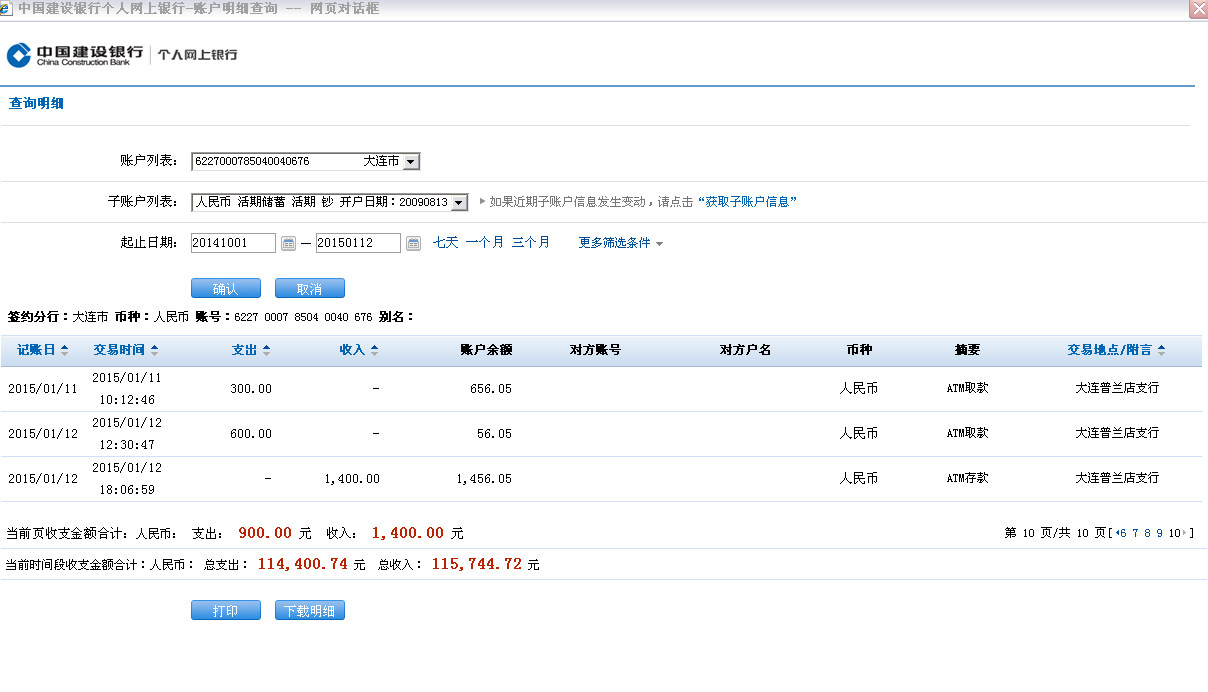Click the start date input field
The image size is (1208, 692).
coord(232,243)
